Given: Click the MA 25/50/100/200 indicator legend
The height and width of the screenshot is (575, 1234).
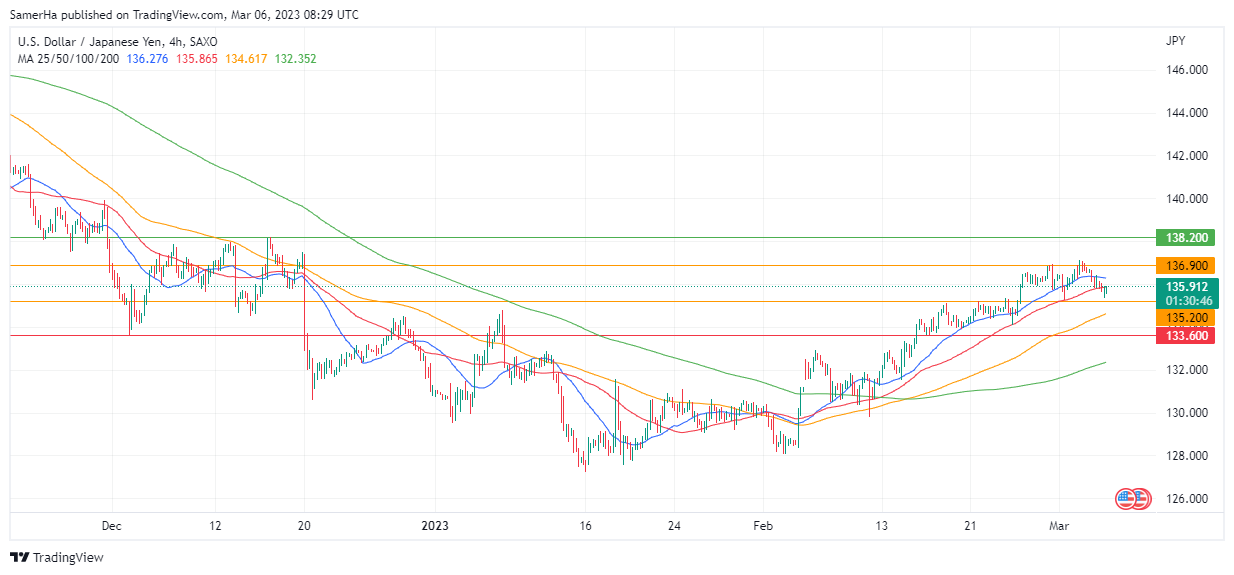Looking at the screenshot, I should coord(68,59).
